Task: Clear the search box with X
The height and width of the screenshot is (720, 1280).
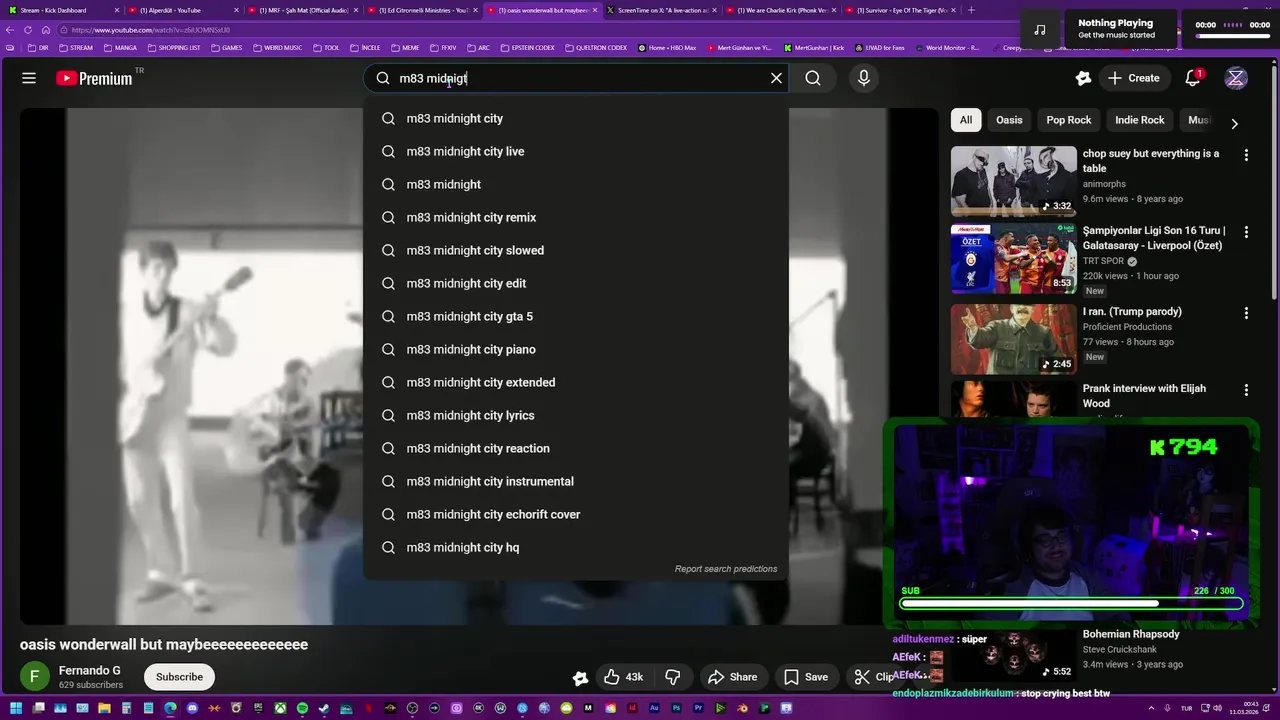Action: click(776, 78)
